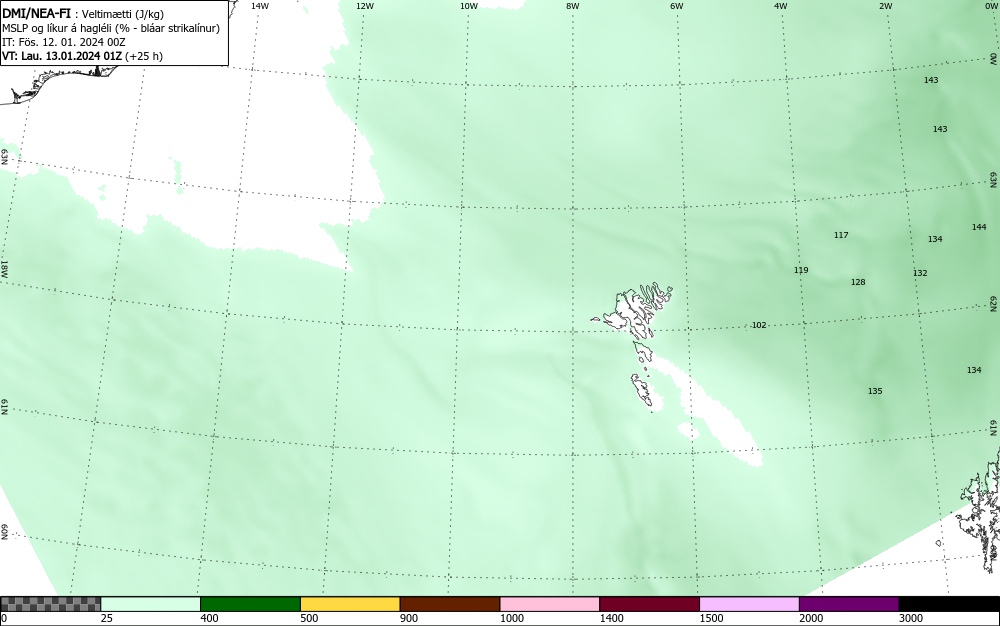Screen dimensions: 1000x626
Task: Click the checkered gray 0–25 legend swatch
Action: (50, 604)
